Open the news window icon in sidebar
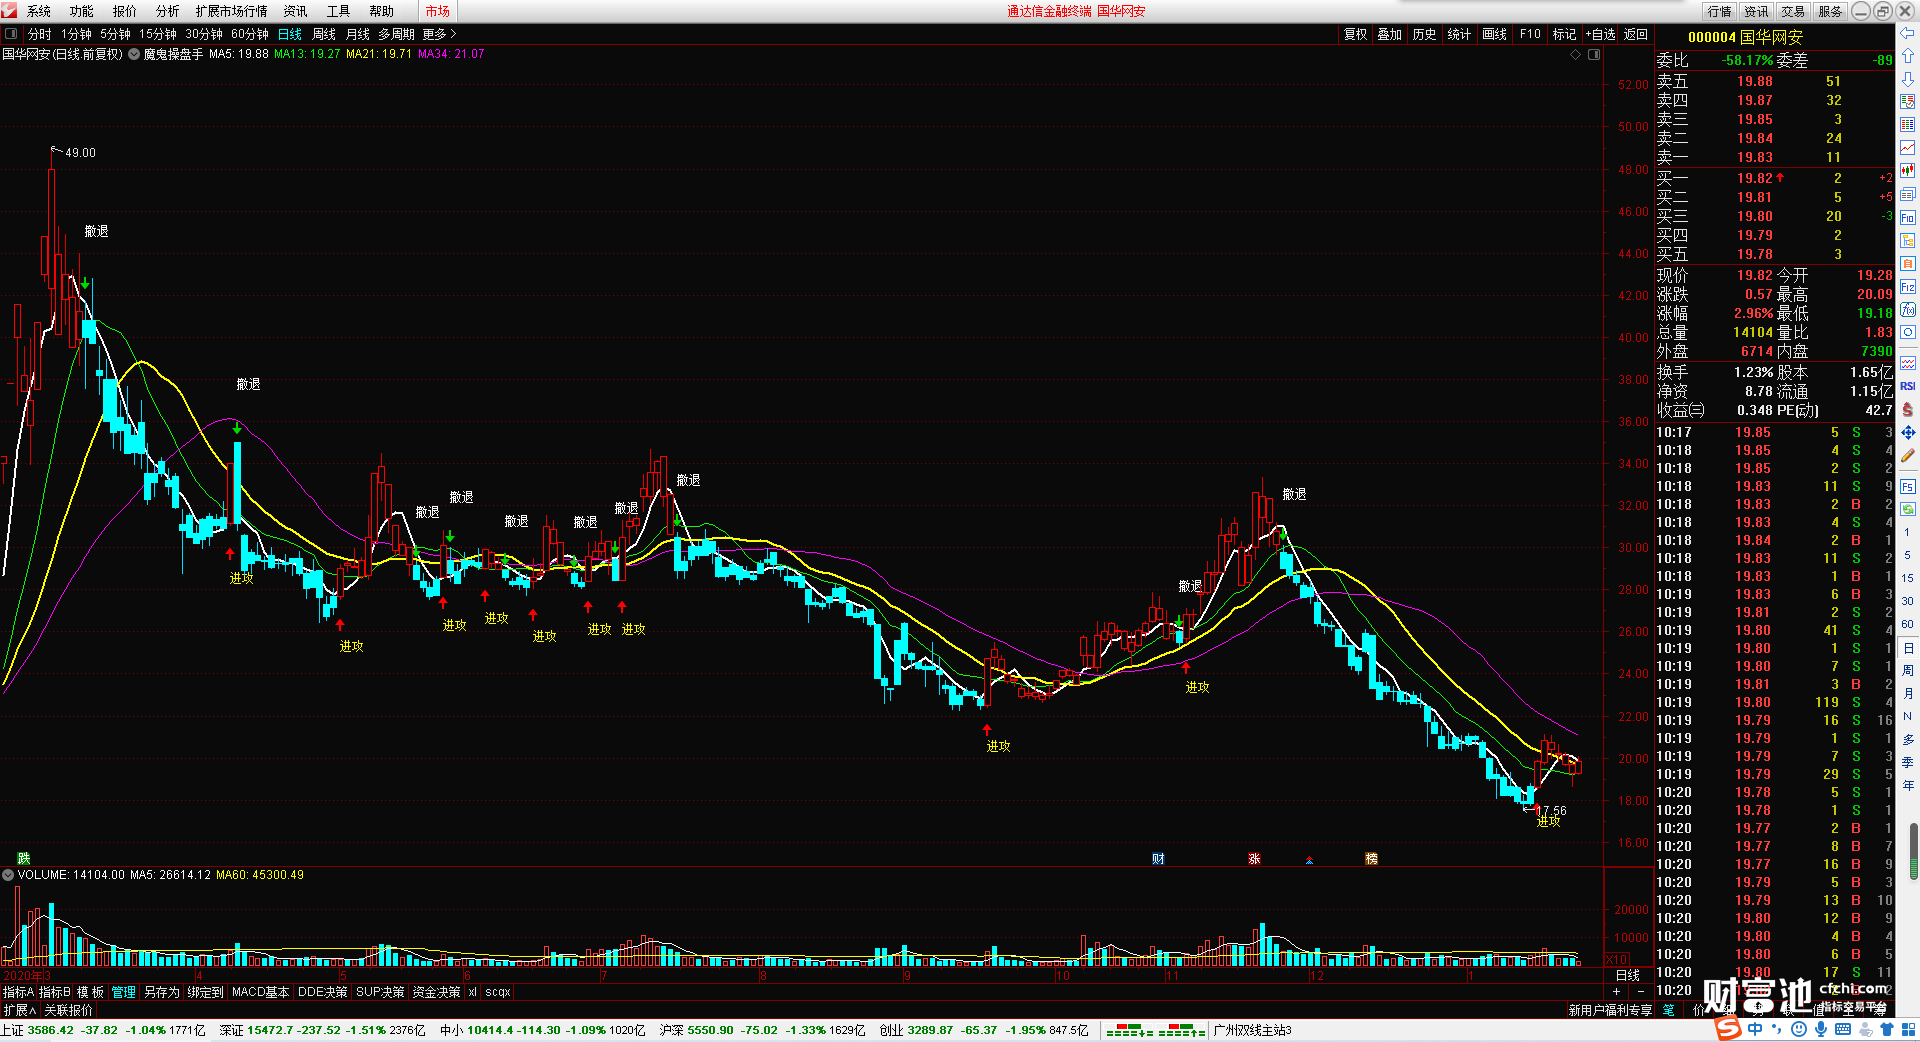Screen dimensions: 1920x1042 tap(1907, 194)
